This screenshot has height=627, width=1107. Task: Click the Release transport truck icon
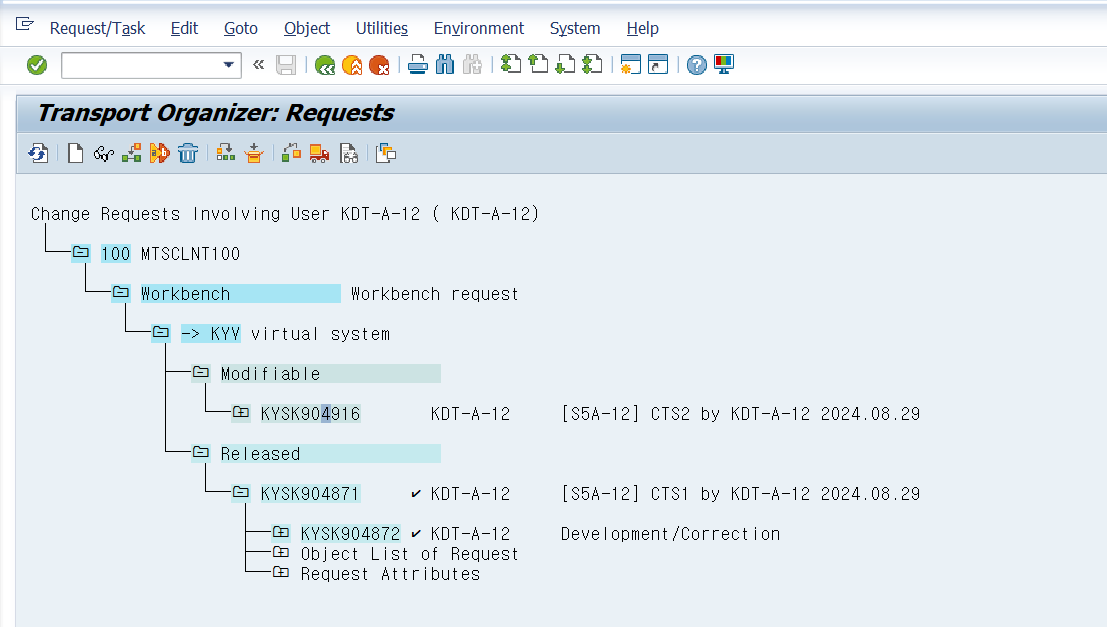pos(319,153)
